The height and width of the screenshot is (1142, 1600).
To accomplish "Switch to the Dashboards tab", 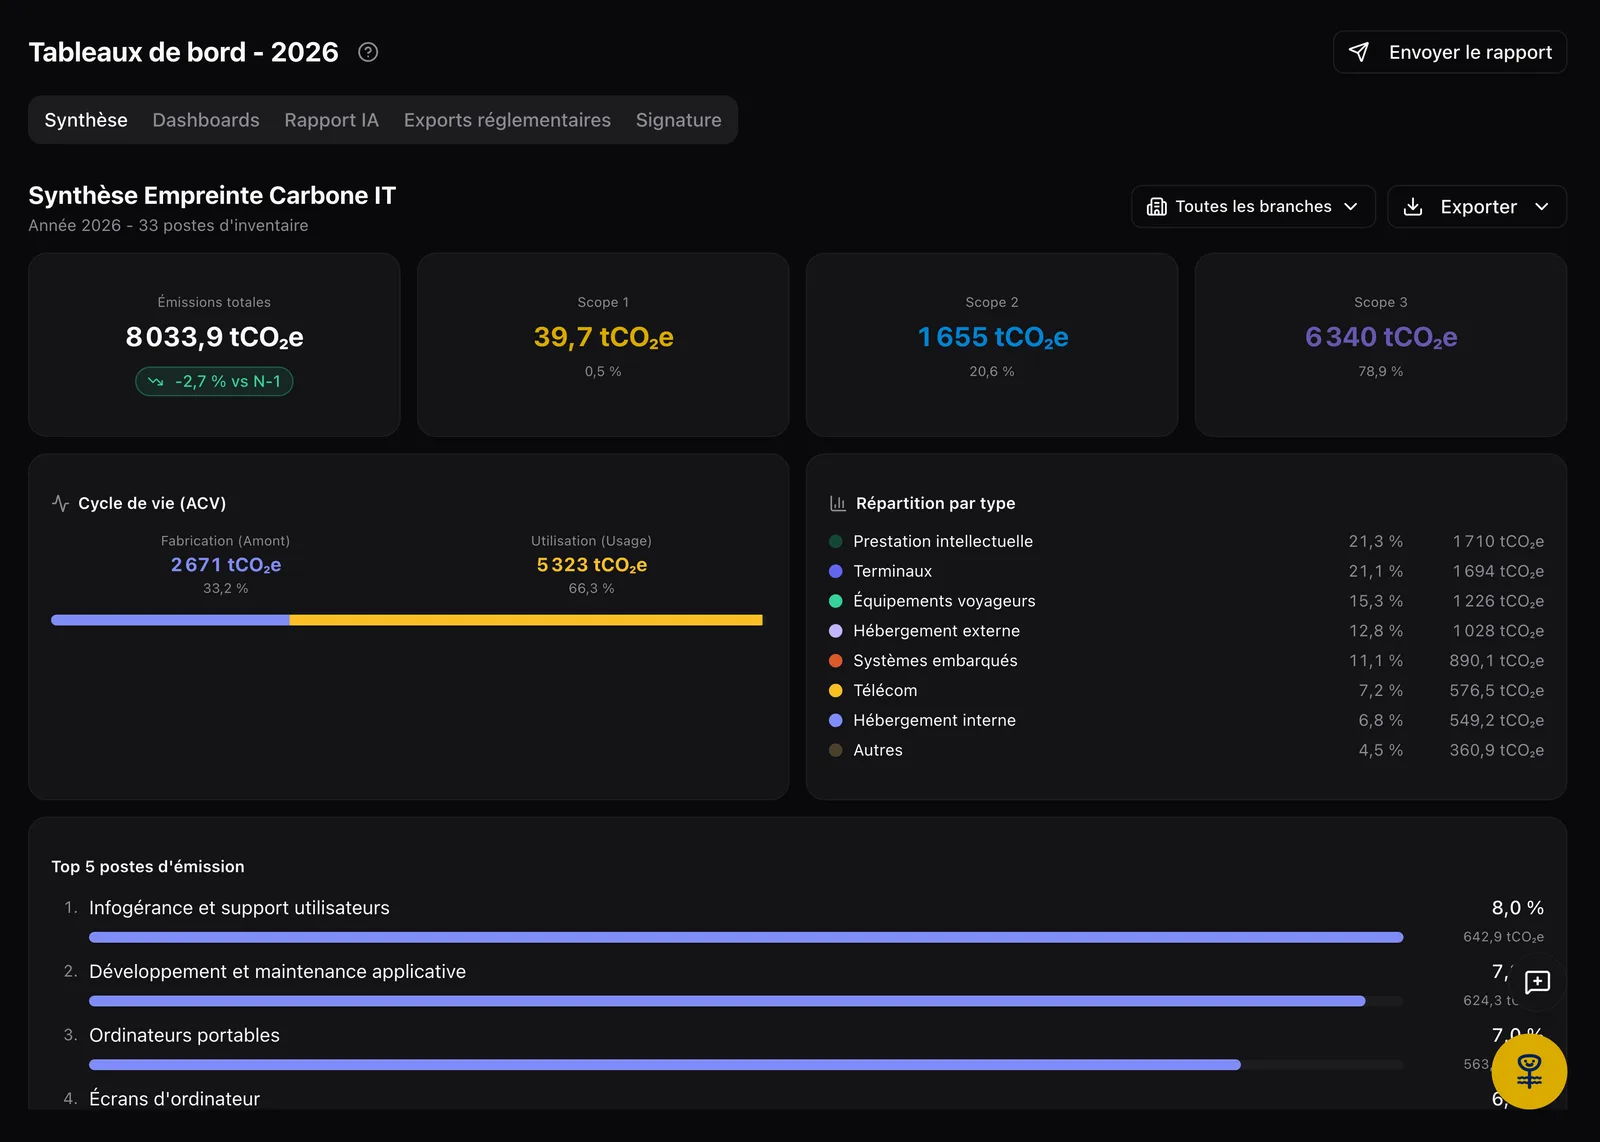I will click(x=206, y=120).
